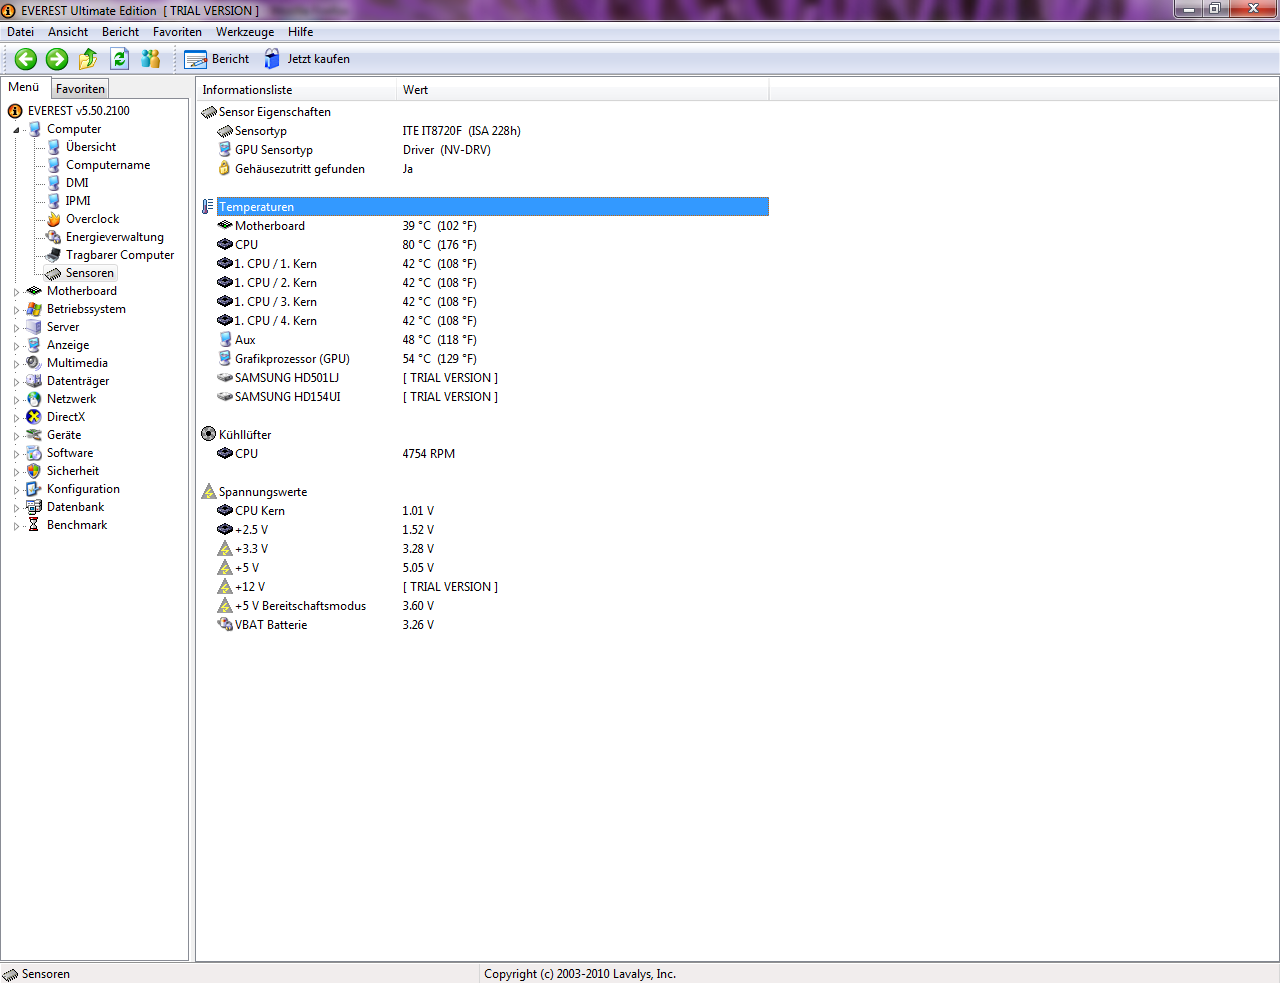Click the Tragbarer Computer laptop icon
The image size is (1280, 984).
coord(54,255)
